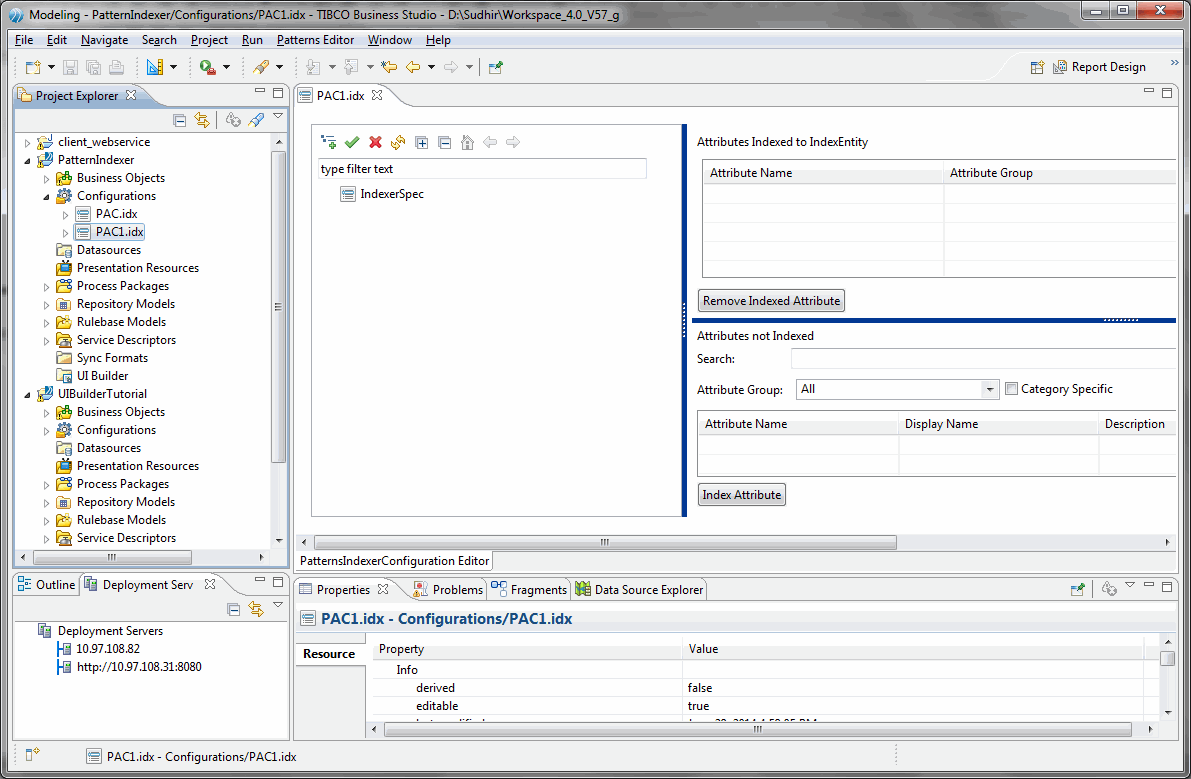Expand the client_webservice project
This screenshot has width=1191, height=779.
coord(28,142)
